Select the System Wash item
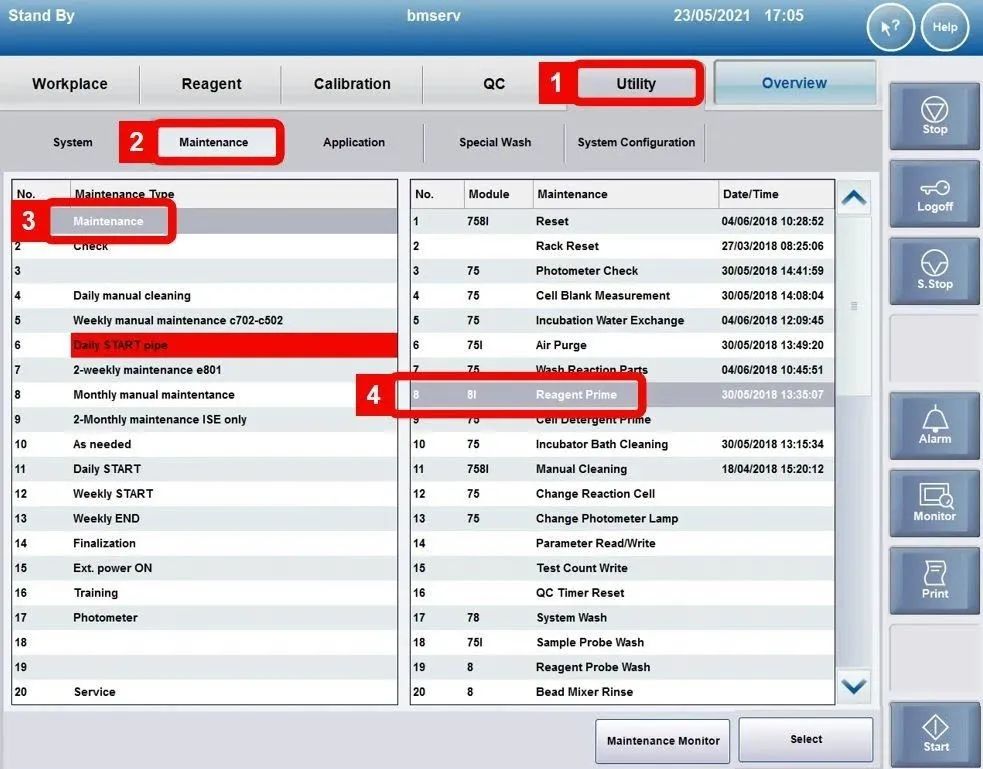This screenshot has width=983, height=769. click(x=623, y=617)
